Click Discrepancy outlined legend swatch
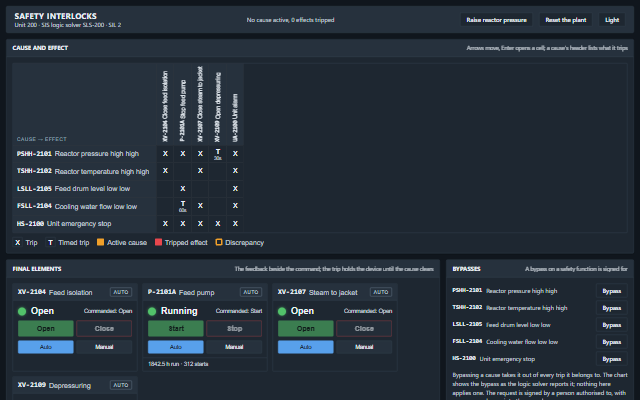Image resolution: width=640 pixels, height=400 pixels. (x=219, y=242)
